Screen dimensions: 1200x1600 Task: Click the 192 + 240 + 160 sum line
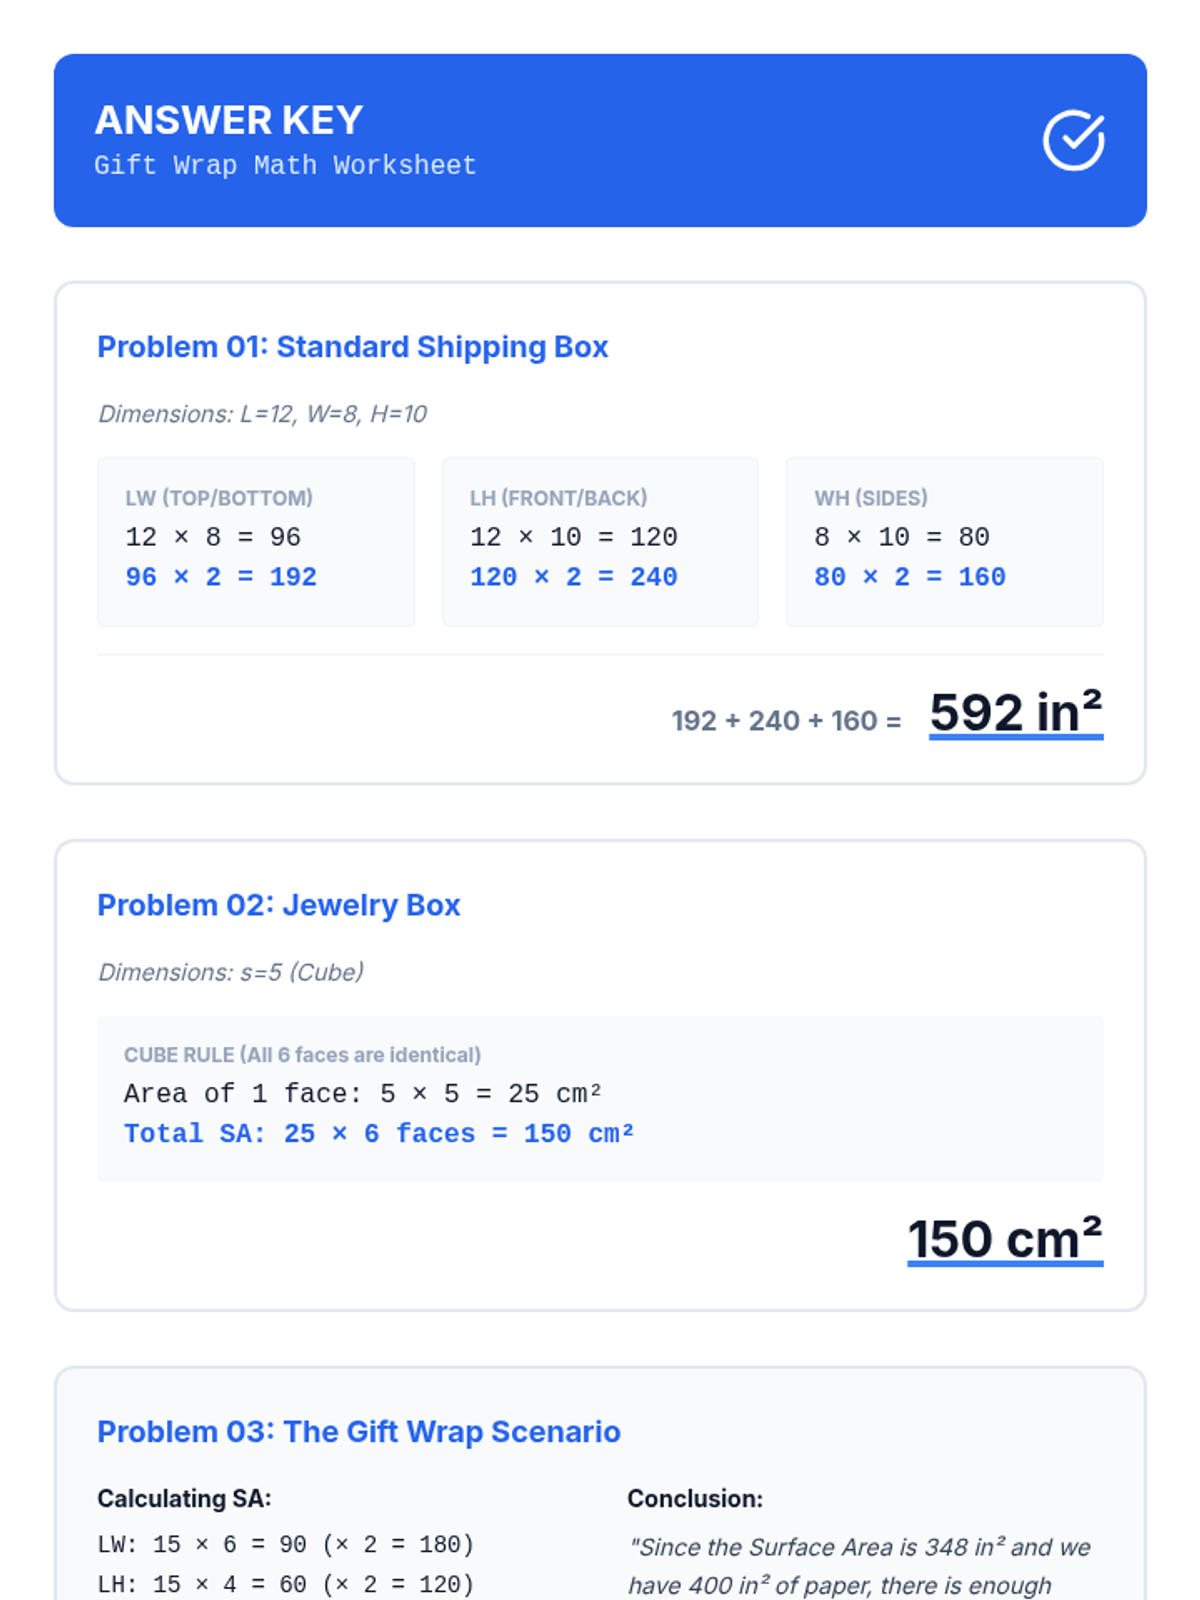(786, 720)
